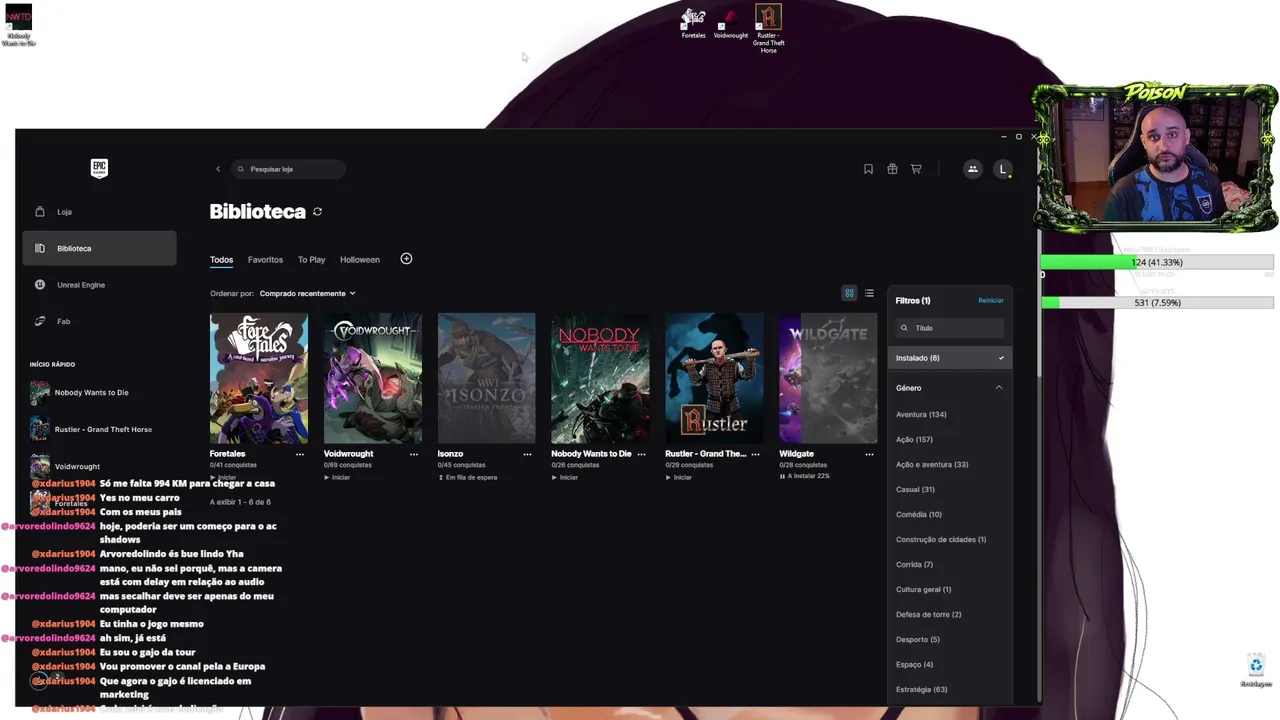Screen dimensions: 1280x720
Task: Open the friends list icon
Action: tap(972, 169)
